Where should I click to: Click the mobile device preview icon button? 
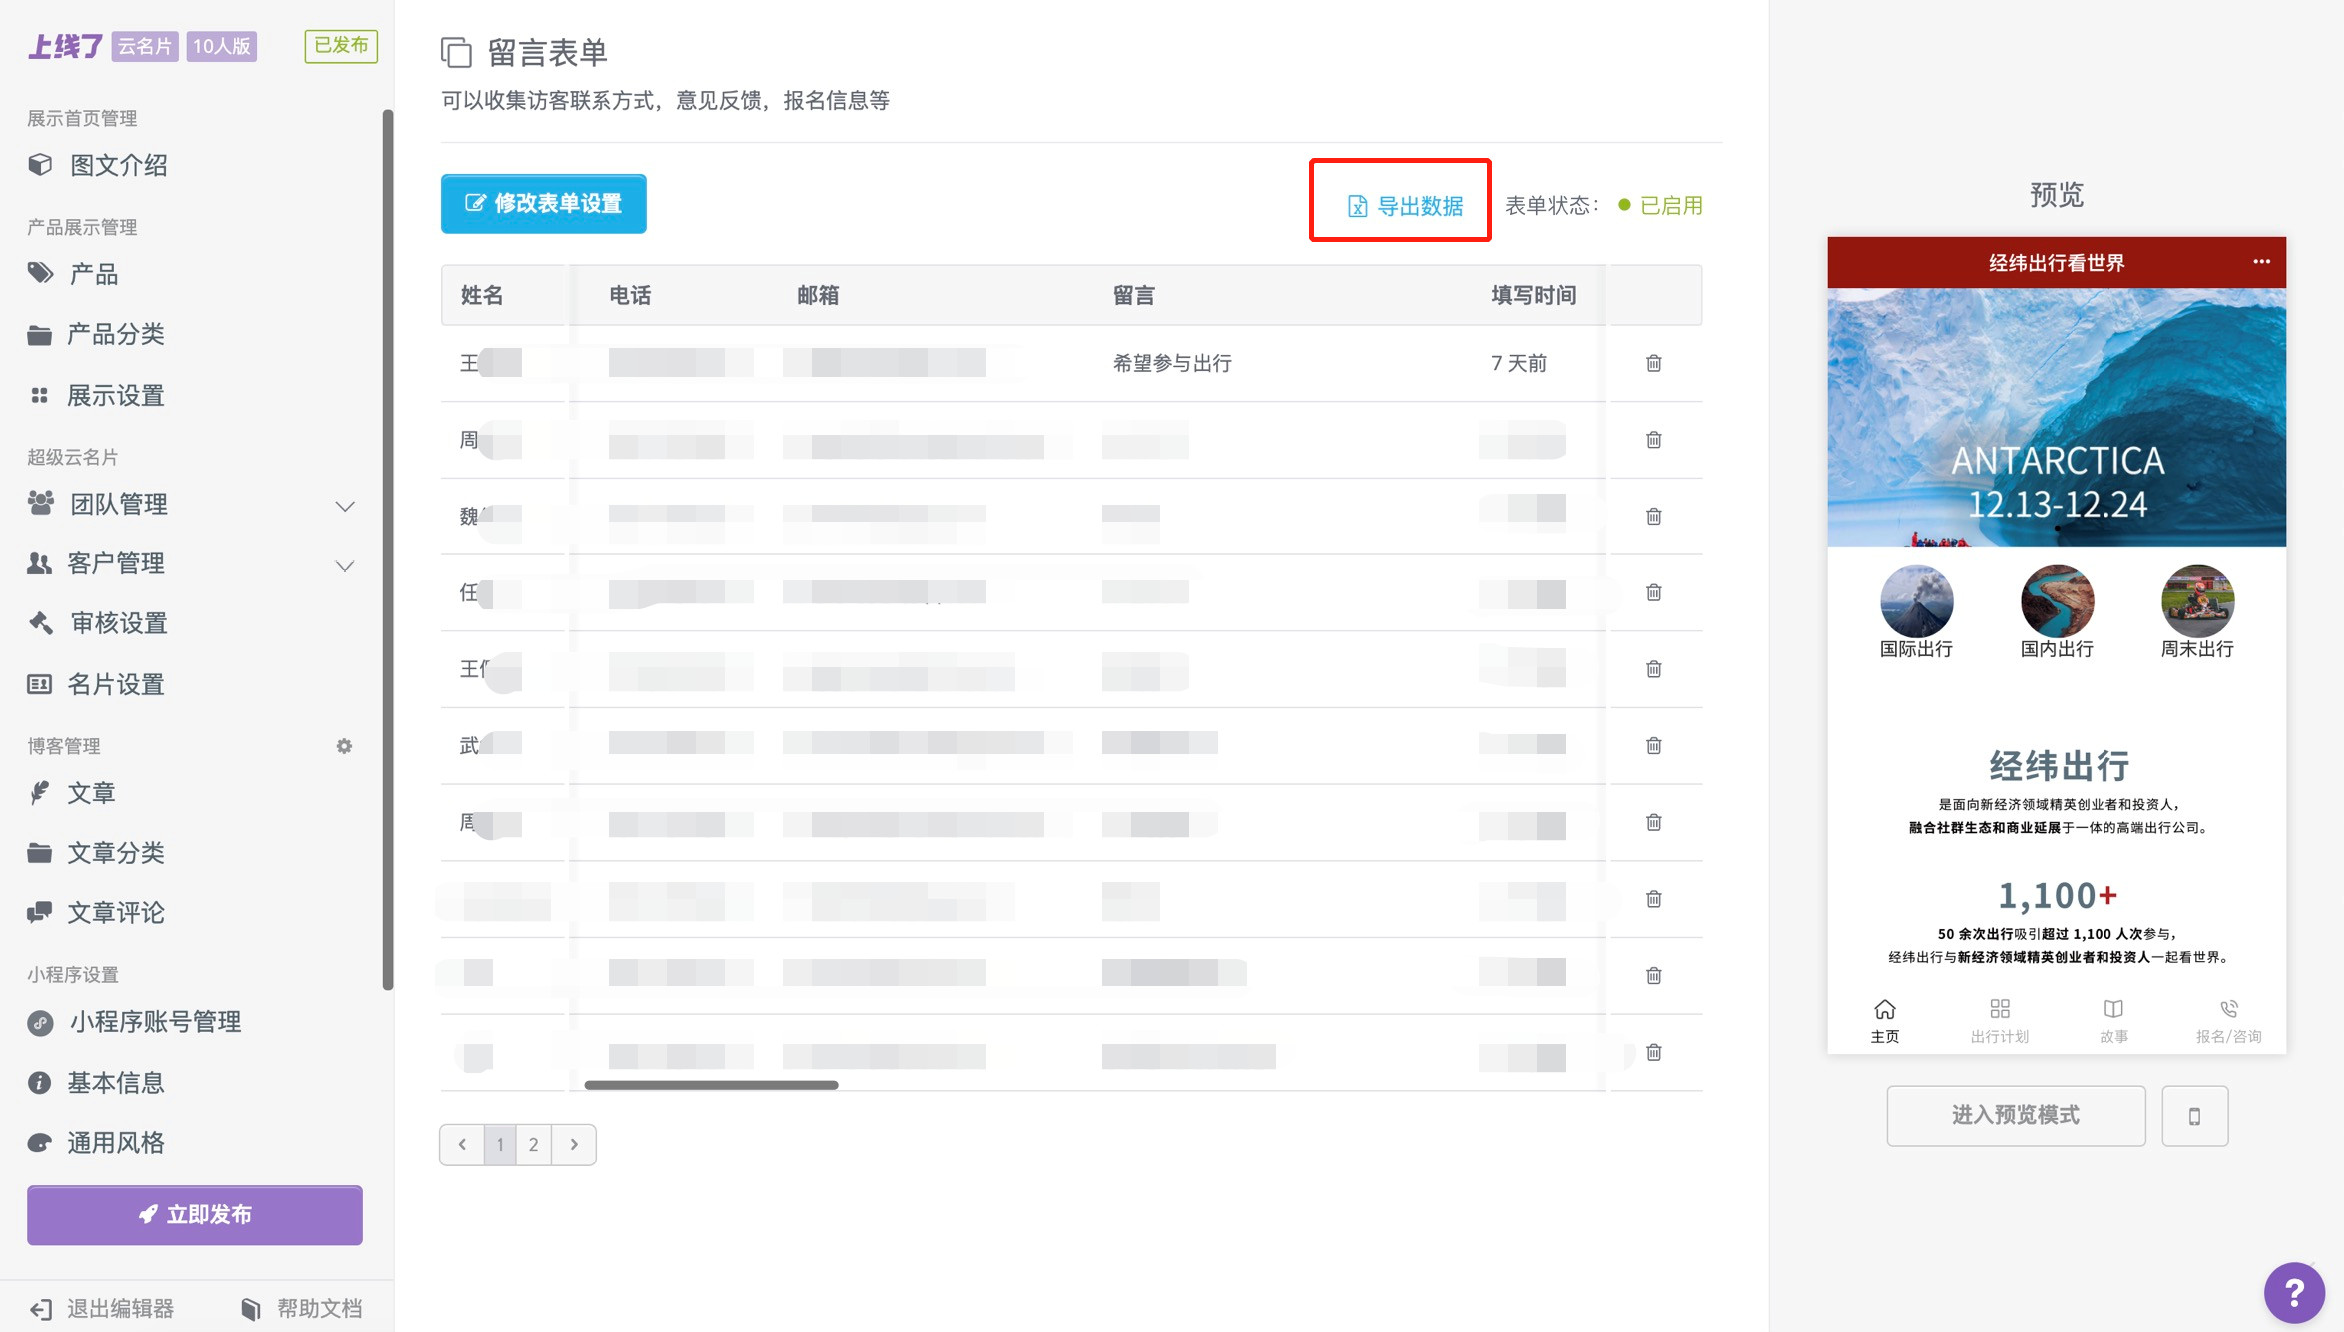[2194, 1116]
